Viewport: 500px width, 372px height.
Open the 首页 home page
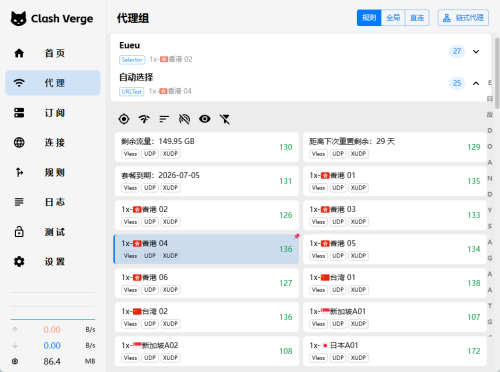(53, 53)
